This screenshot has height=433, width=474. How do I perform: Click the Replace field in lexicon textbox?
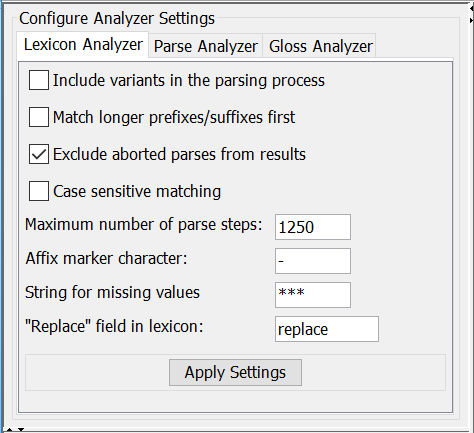click(327, 329)
